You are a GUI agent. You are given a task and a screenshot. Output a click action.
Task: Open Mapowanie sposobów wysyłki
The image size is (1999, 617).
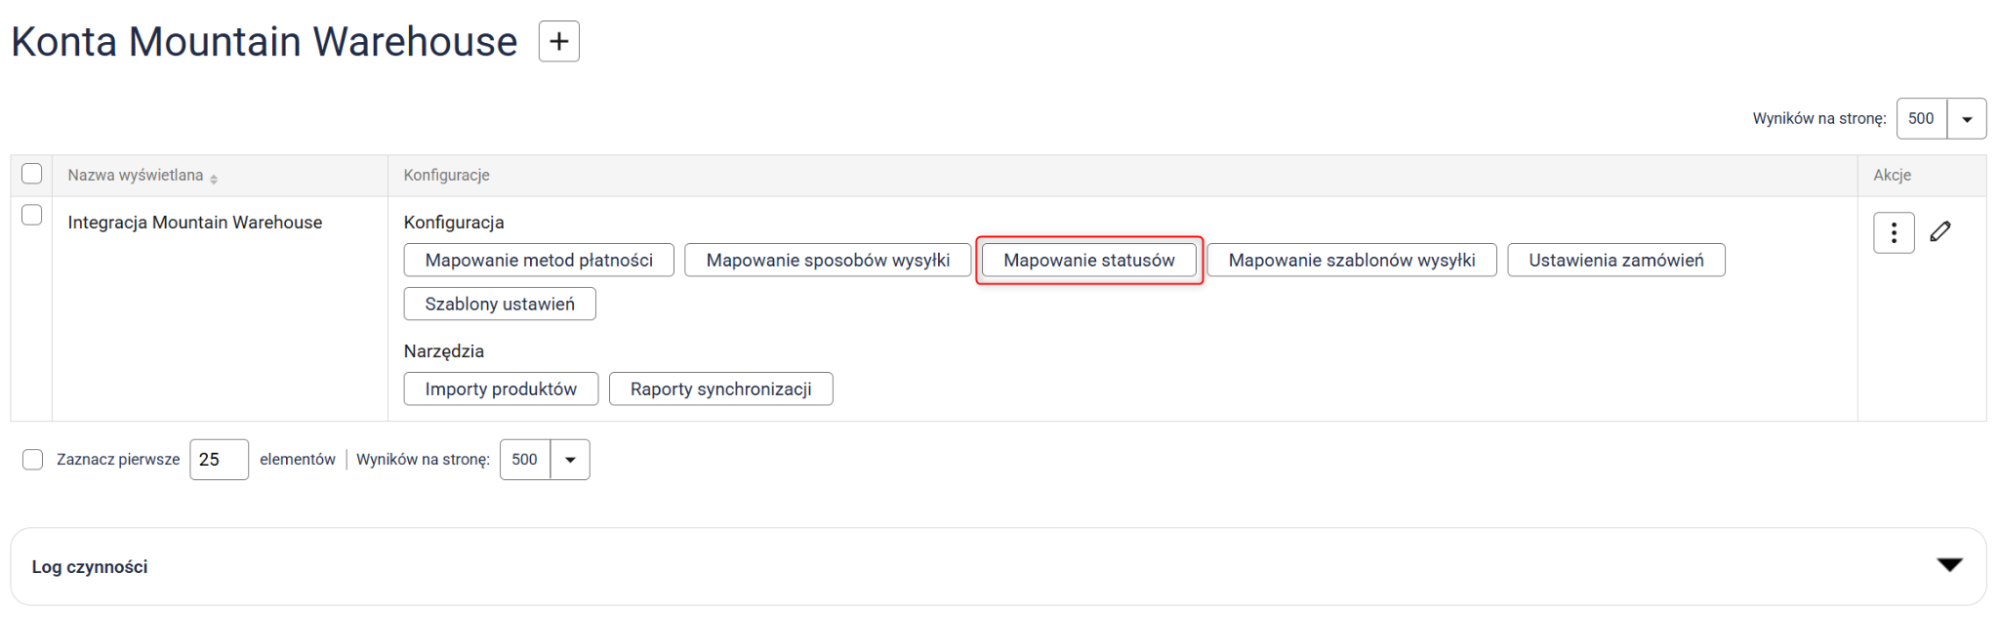pos(827,260)
